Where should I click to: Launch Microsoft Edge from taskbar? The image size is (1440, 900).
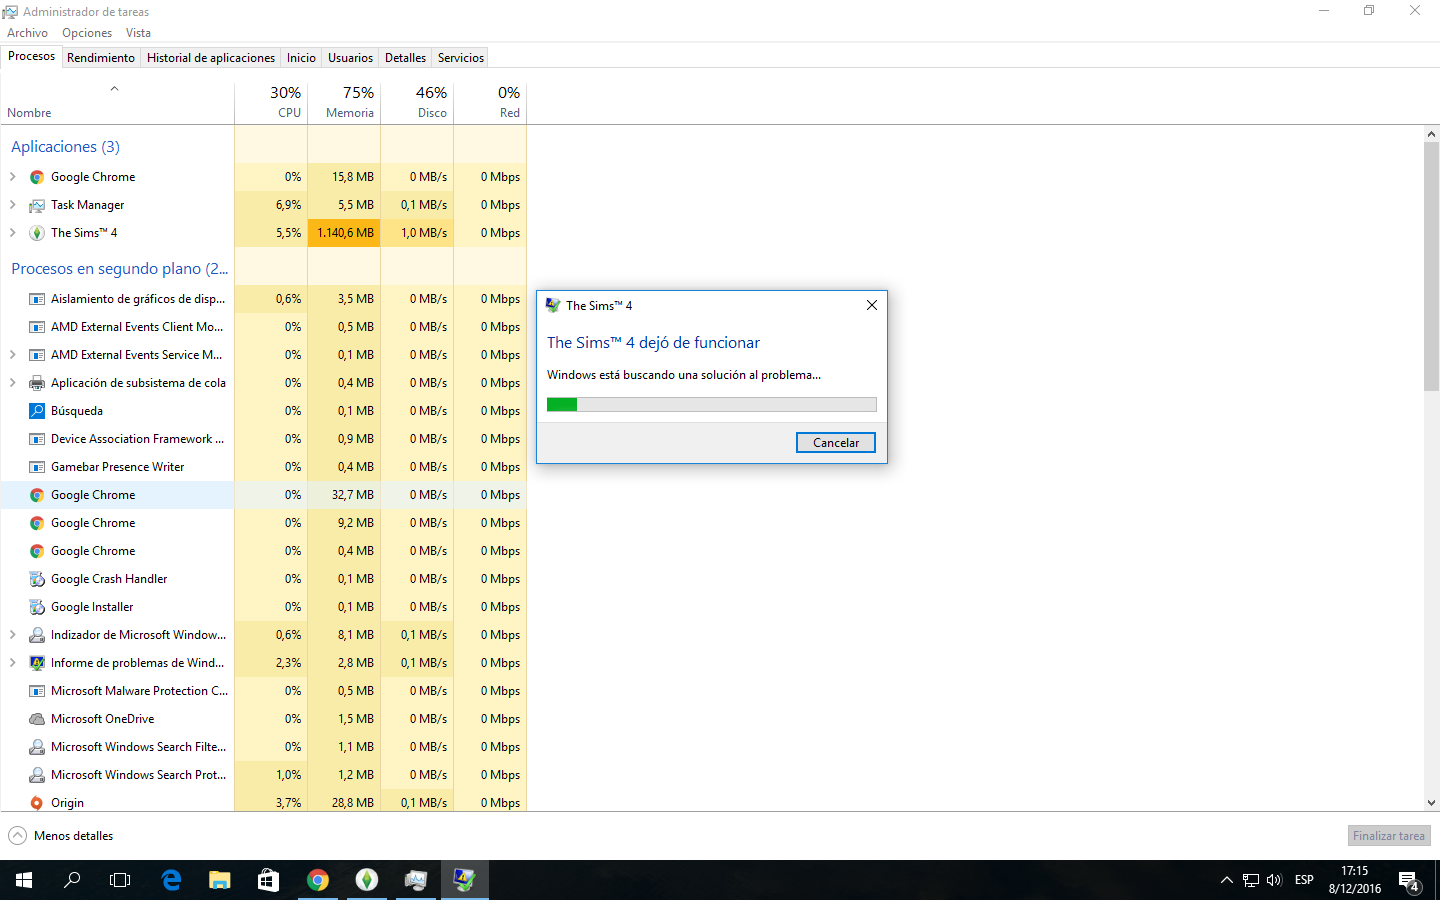(171, 880)
